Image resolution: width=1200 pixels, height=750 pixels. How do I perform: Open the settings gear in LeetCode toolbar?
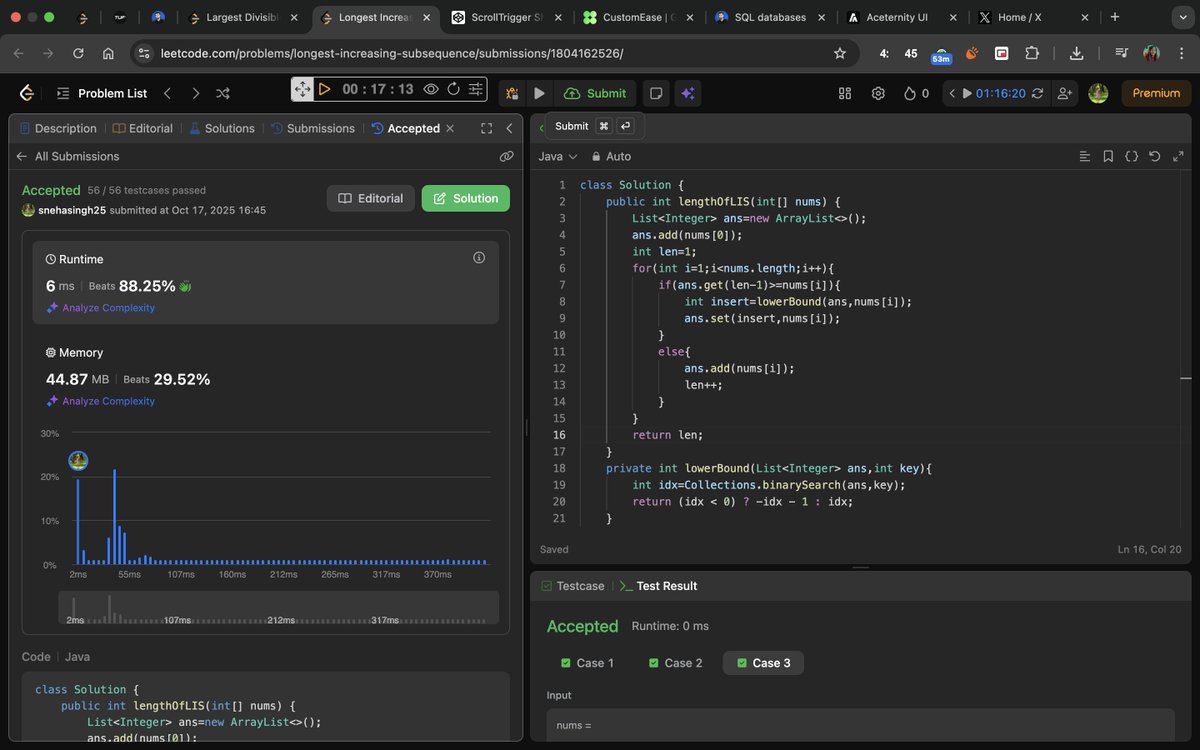coord(878,93)
